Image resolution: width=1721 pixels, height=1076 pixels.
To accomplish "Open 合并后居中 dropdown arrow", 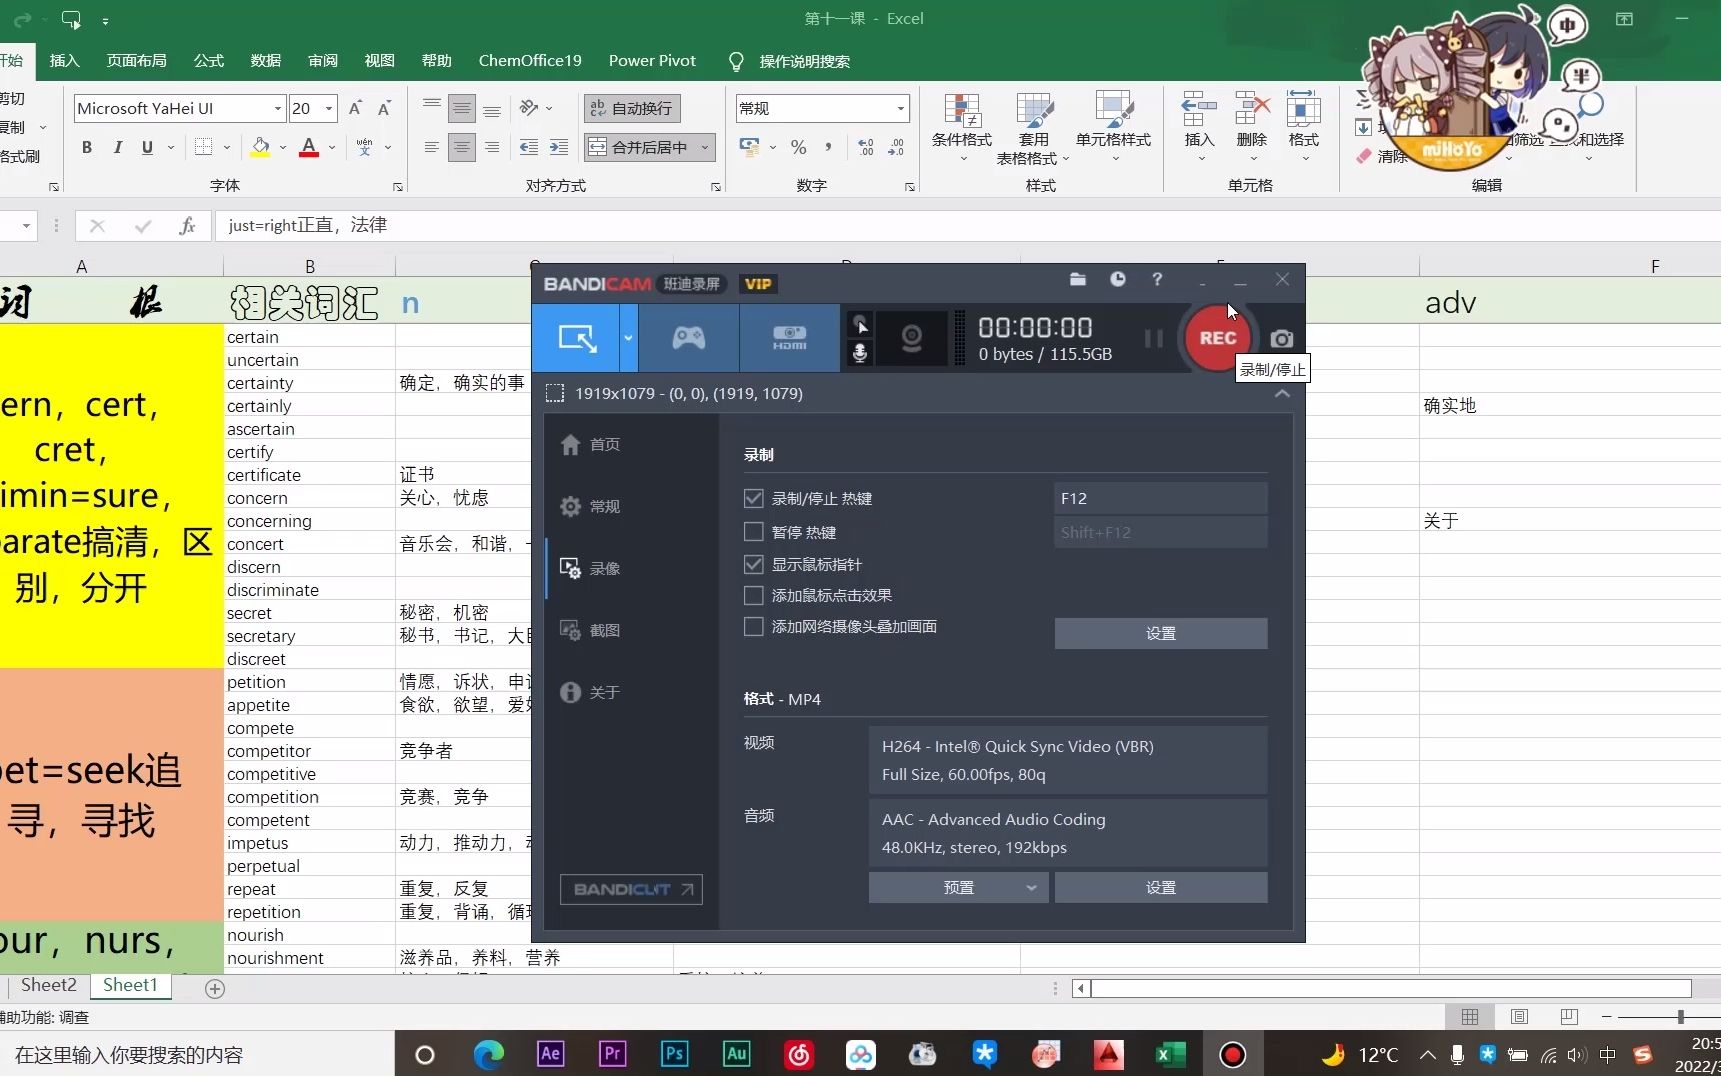I will 705,147.
